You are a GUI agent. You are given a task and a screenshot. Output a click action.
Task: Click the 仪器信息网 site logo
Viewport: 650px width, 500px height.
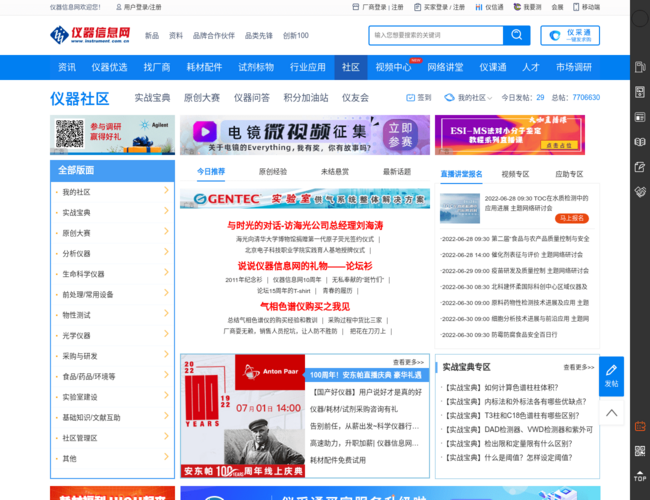click(90, 35)
